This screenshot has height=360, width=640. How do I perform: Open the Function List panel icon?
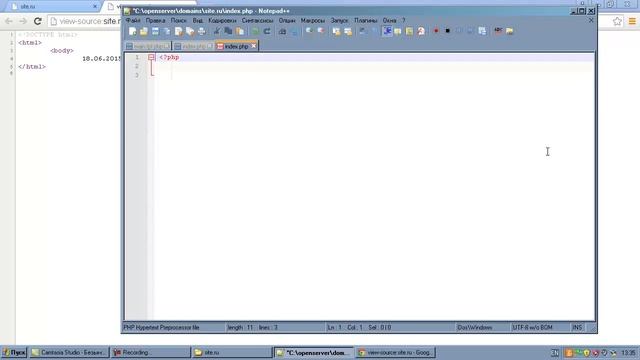[421, 31]
